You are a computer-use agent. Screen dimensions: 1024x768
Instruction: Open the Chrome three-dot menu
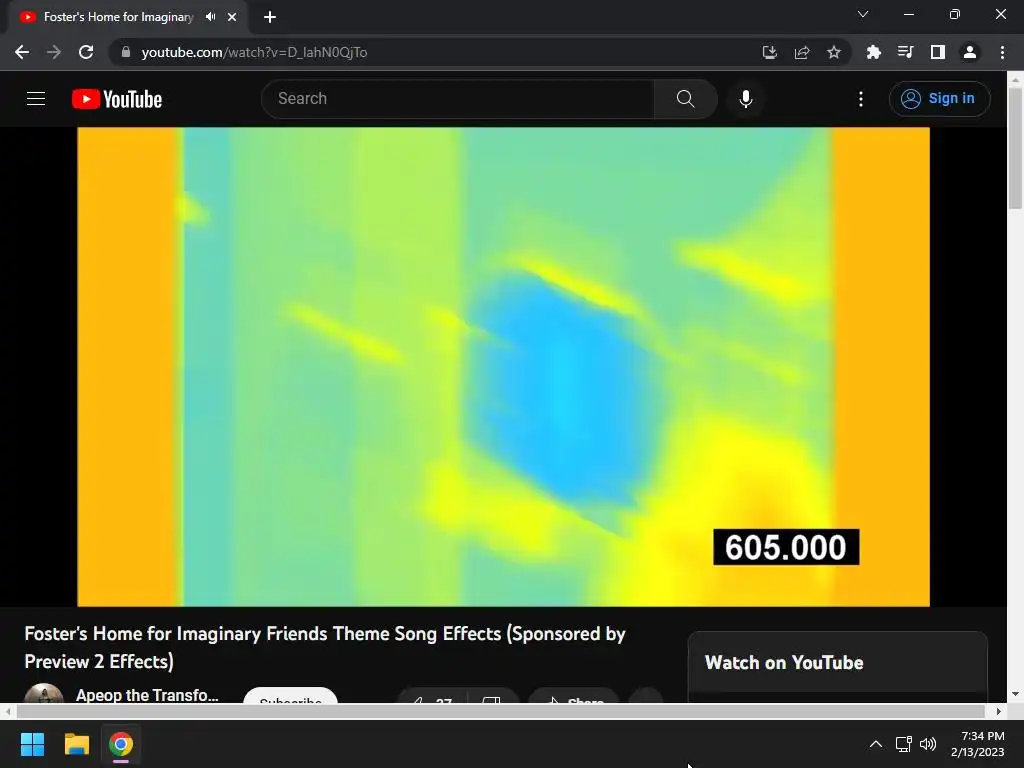pyautogui.click(x=1002, y=52)
